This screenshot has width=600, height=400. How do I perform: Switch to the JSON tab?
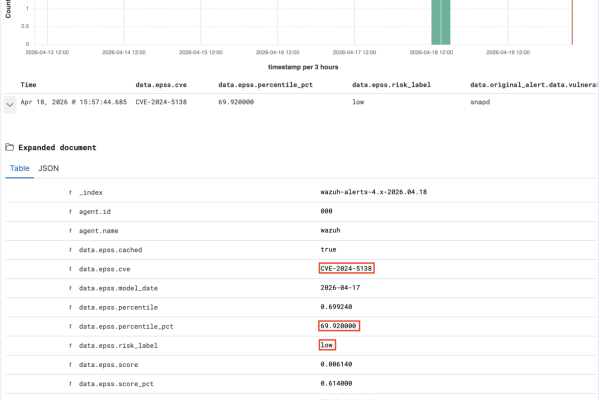pos(48,169)
